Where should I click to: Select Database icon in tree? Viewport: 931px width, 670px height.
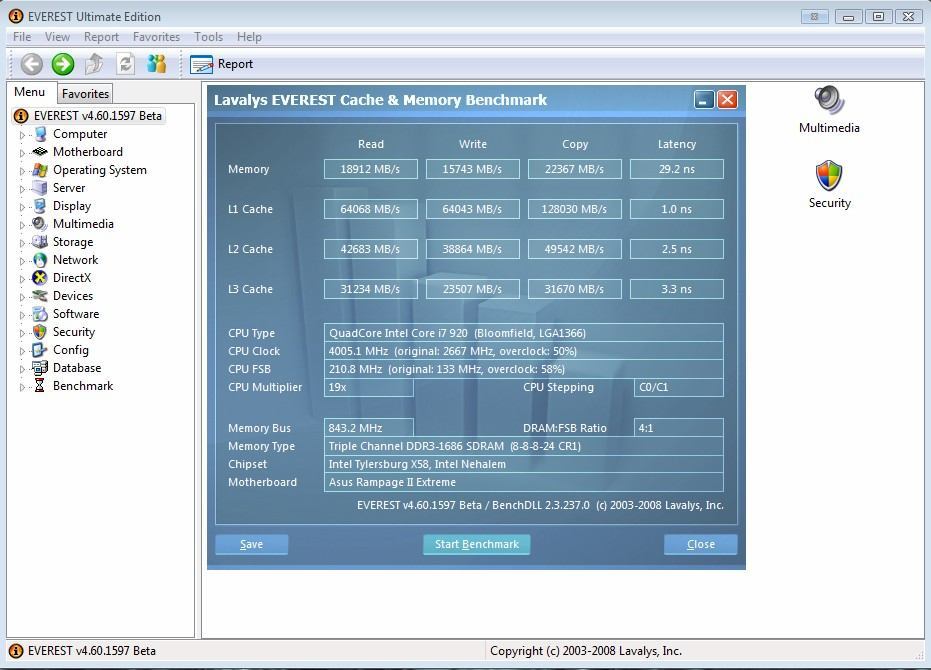[40, 368]
